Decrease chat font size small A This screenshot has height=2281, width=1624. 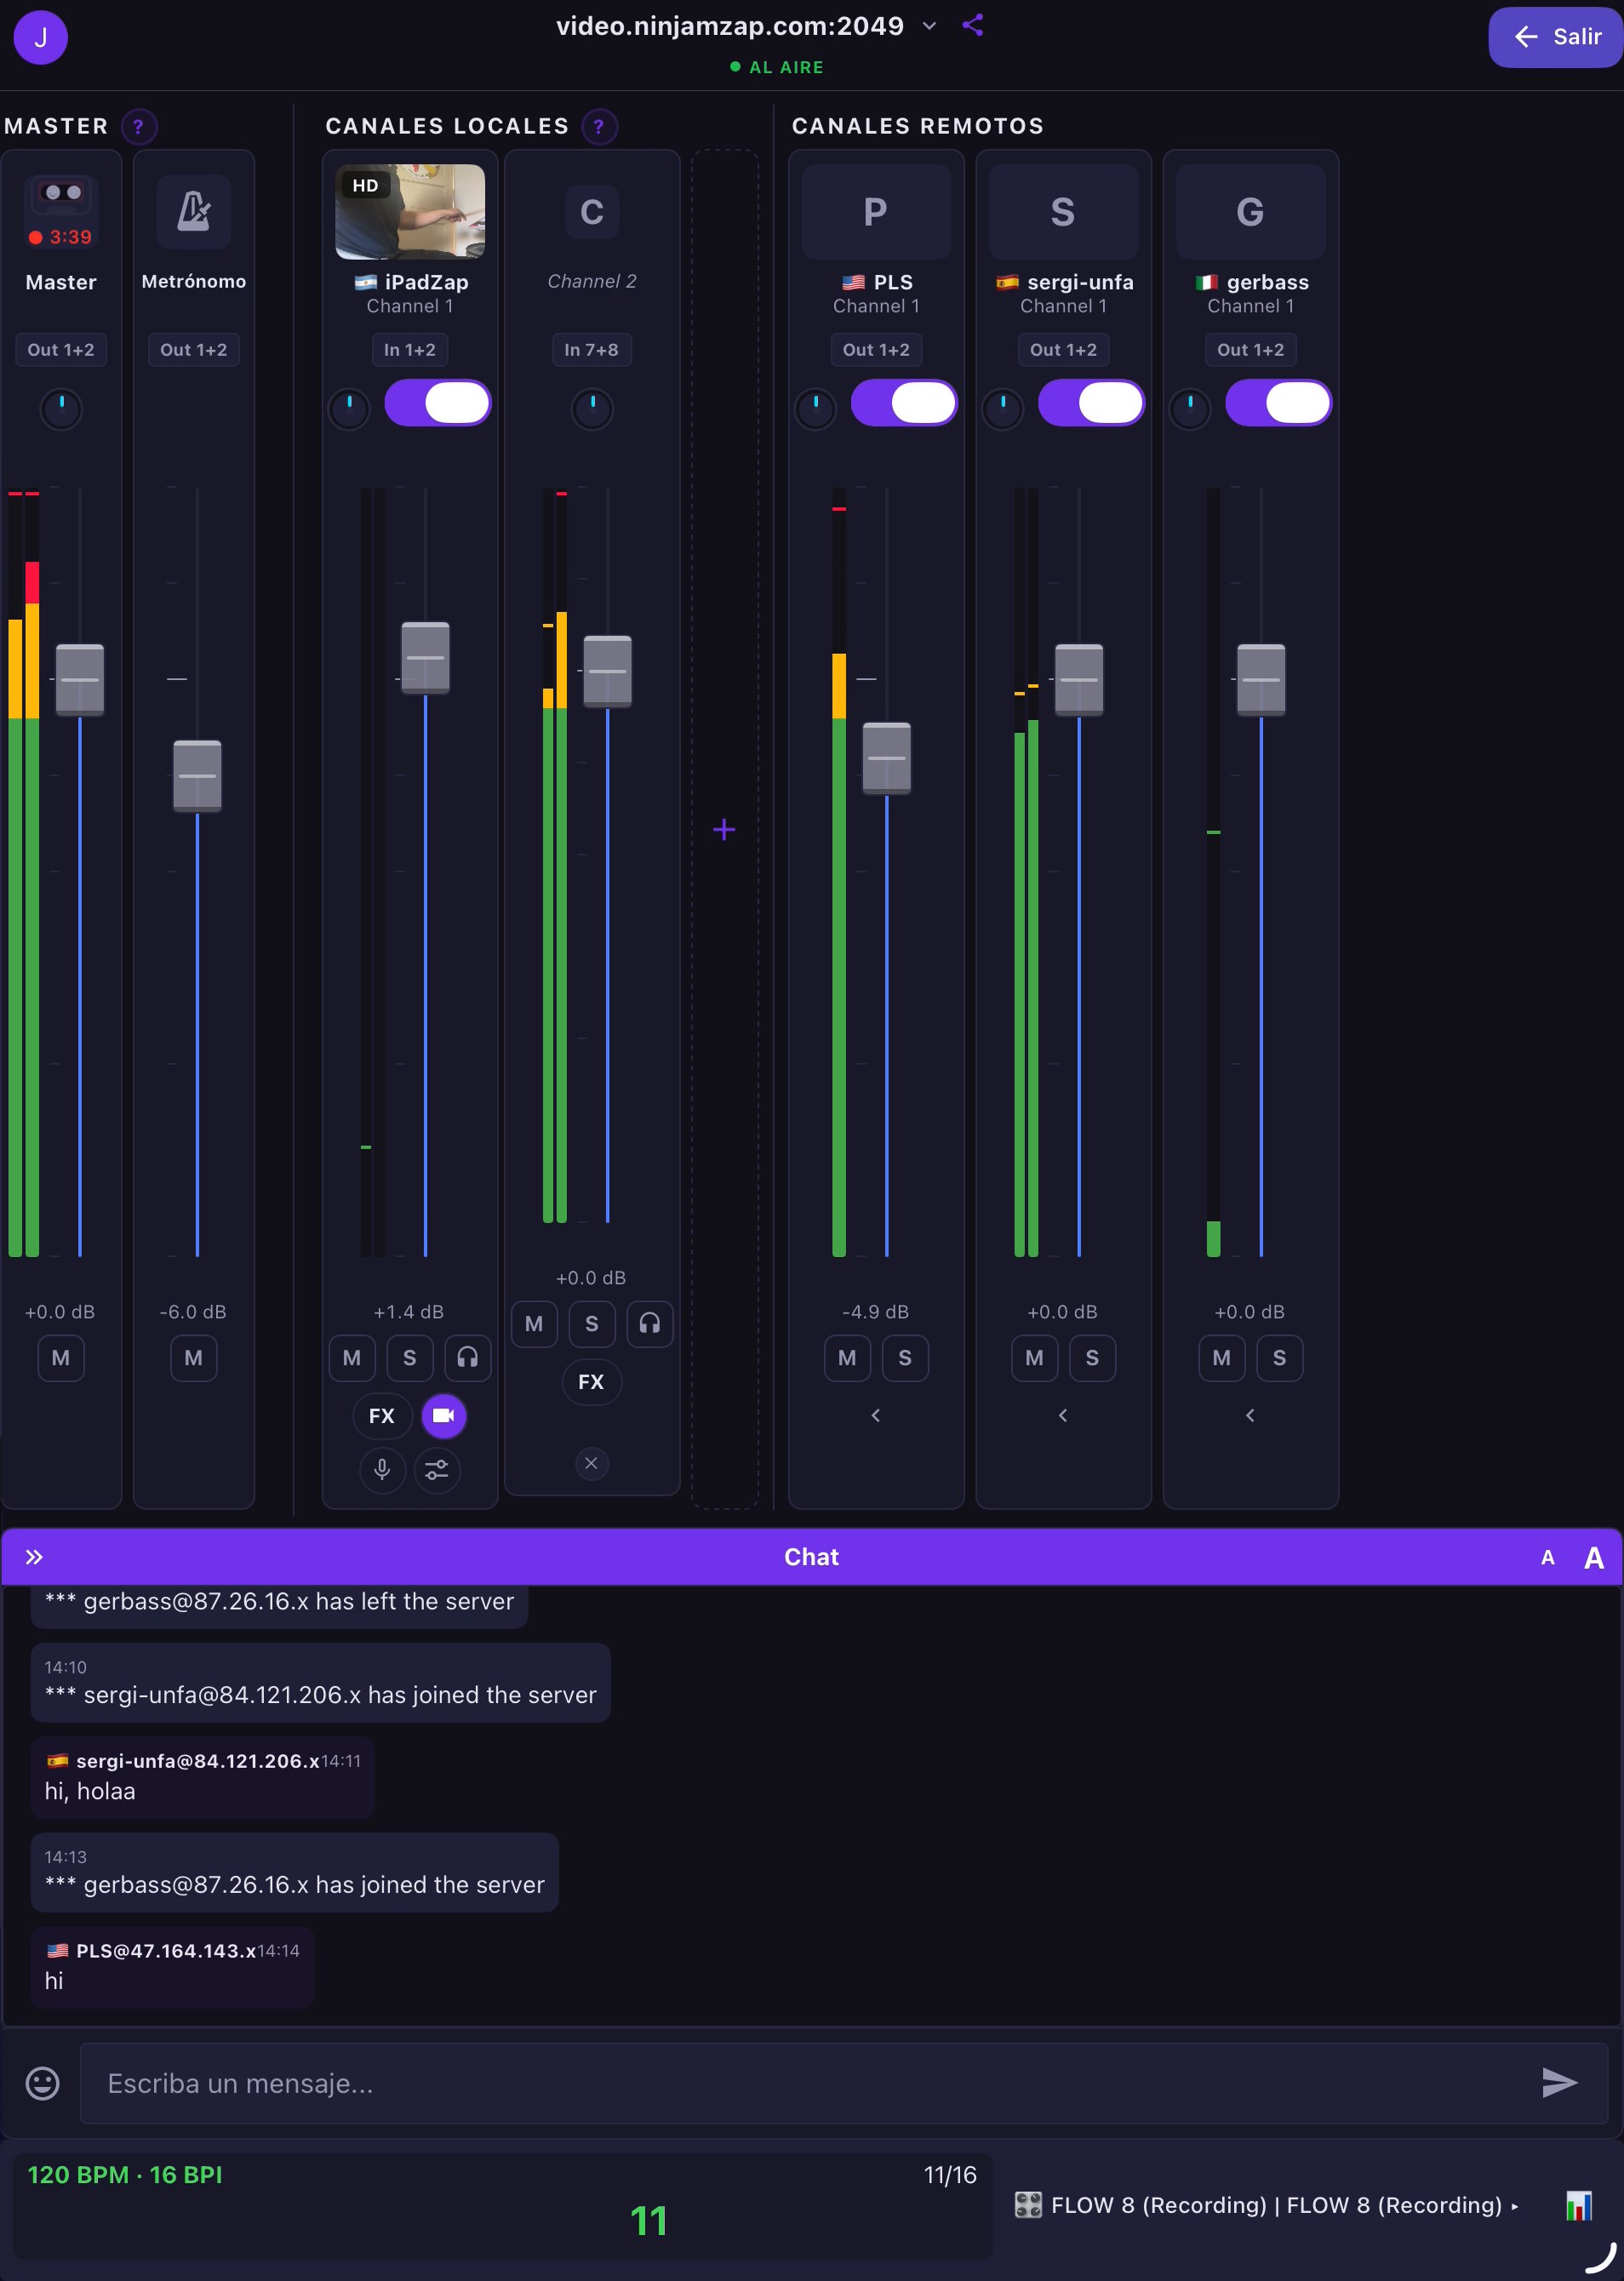click(x=1548, y=1558)
